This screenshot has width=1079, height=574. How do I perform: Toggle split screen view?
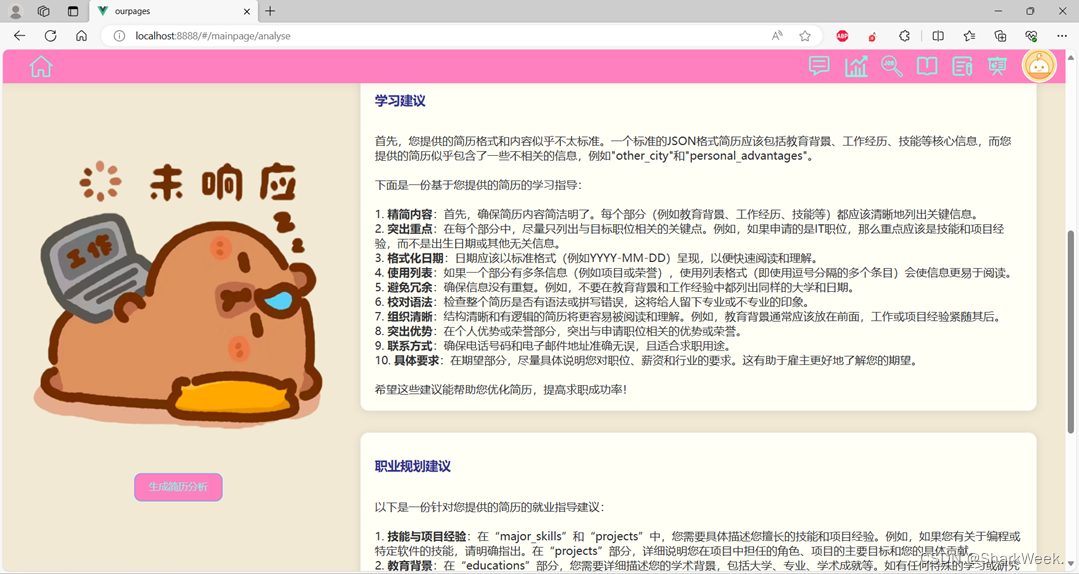(x=938, y=36)
